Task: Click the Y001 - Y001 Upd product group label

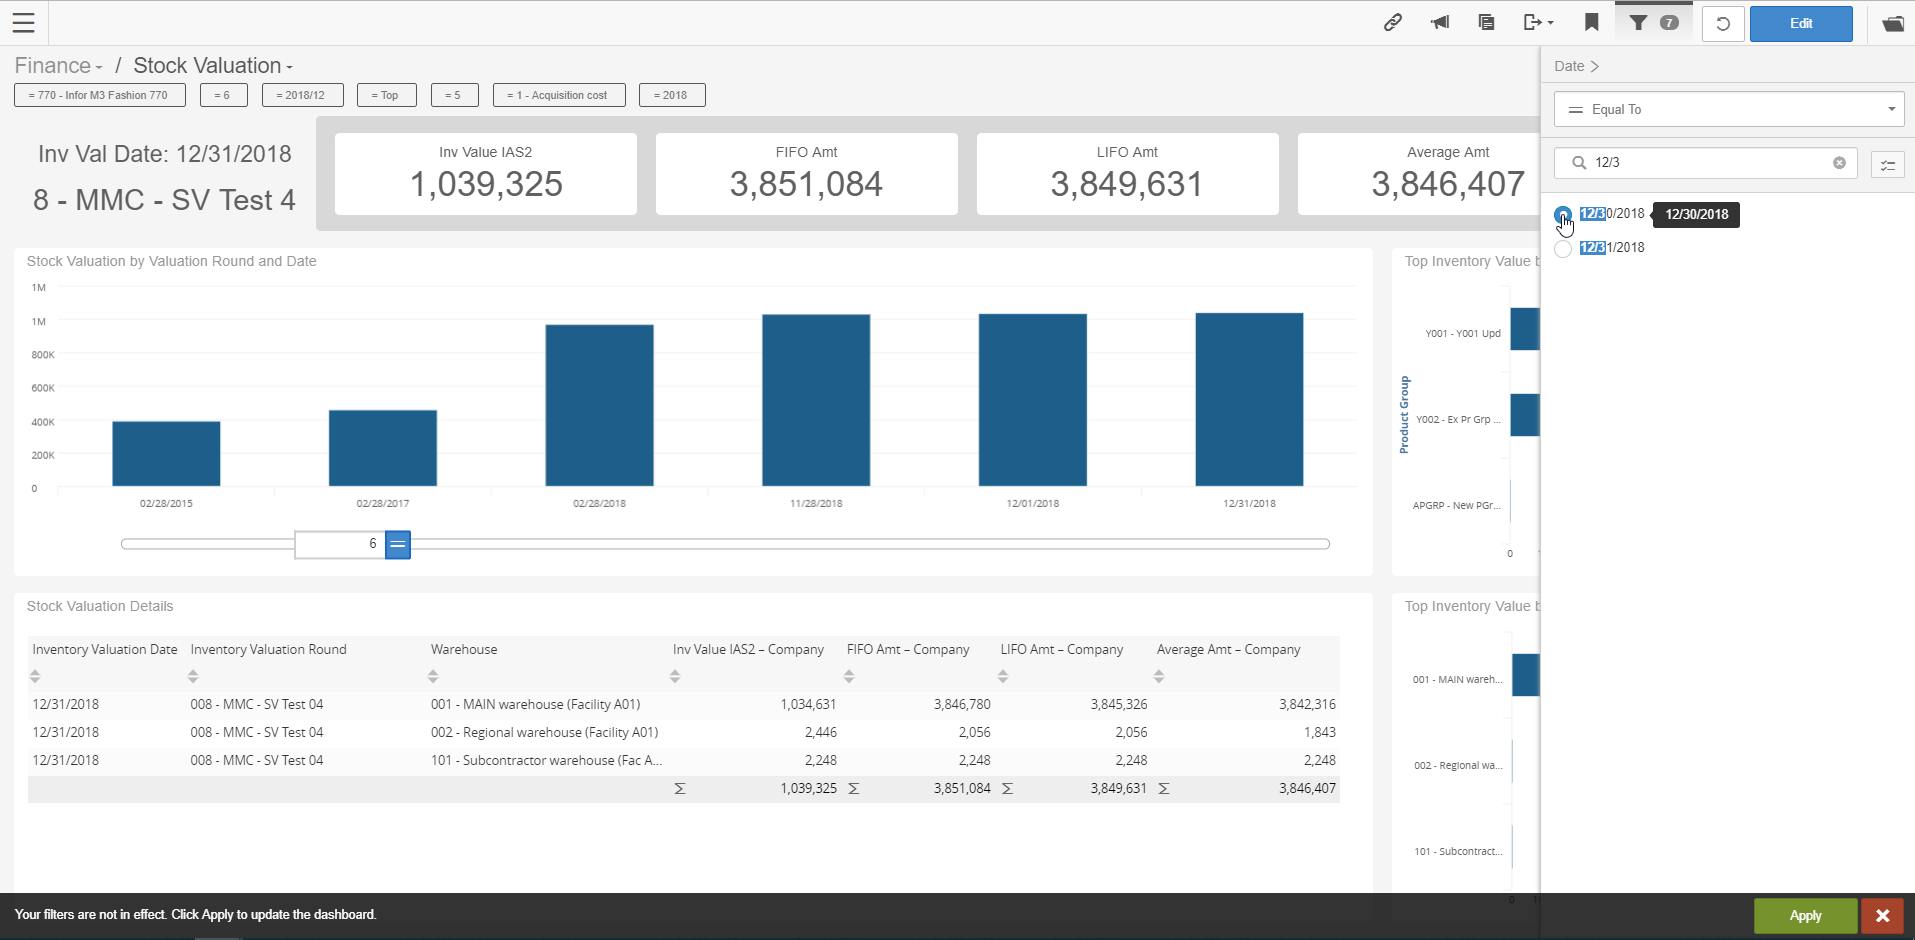Action: (1463, 334)
